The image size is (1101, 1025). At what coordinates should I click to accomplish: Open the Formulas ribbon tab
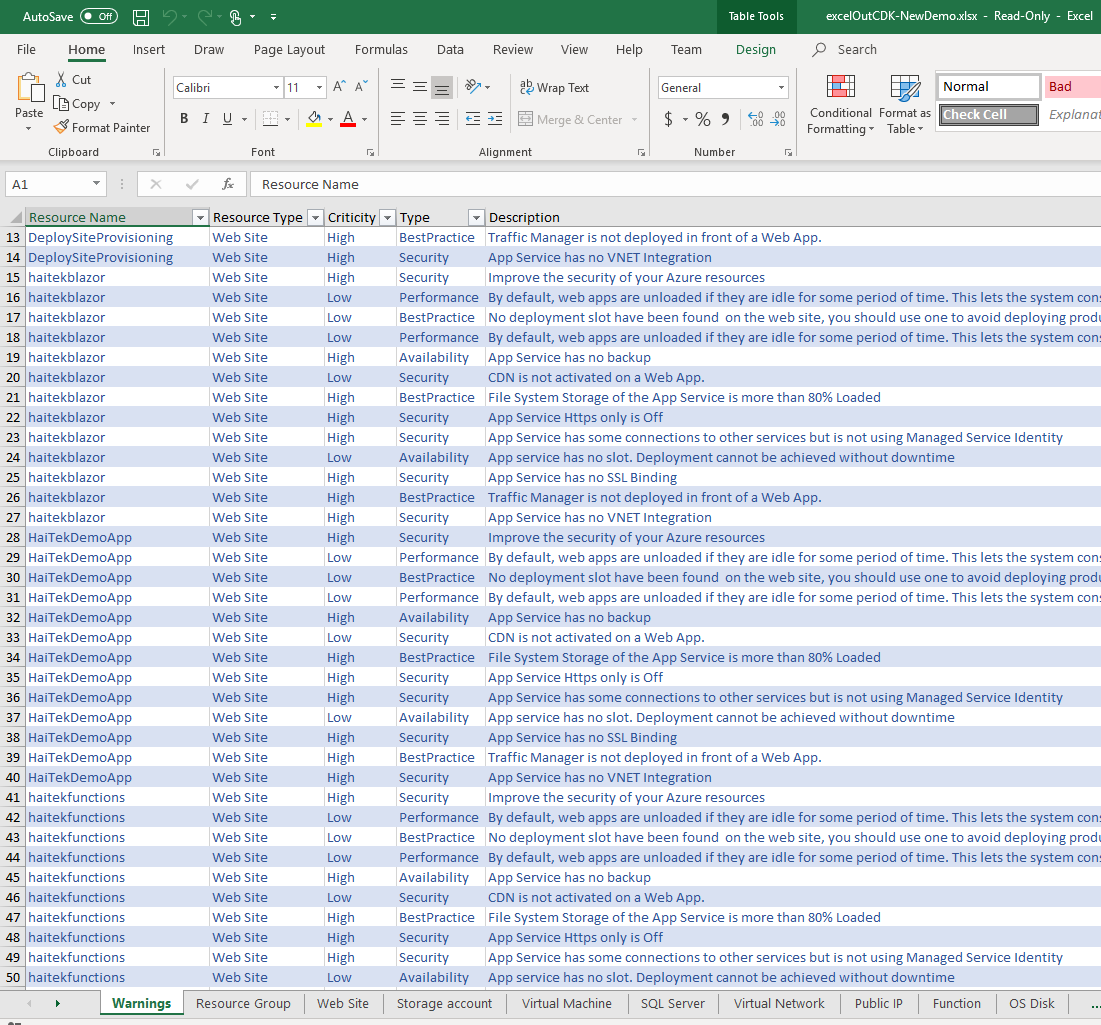pyautogui.click(x=381, y=50)
